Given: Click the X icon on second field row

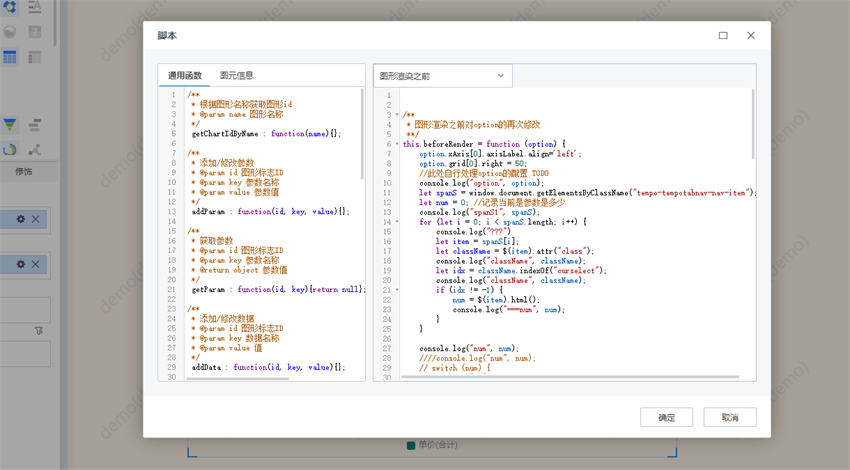Looking at the screenshot, I should (36, 265).
